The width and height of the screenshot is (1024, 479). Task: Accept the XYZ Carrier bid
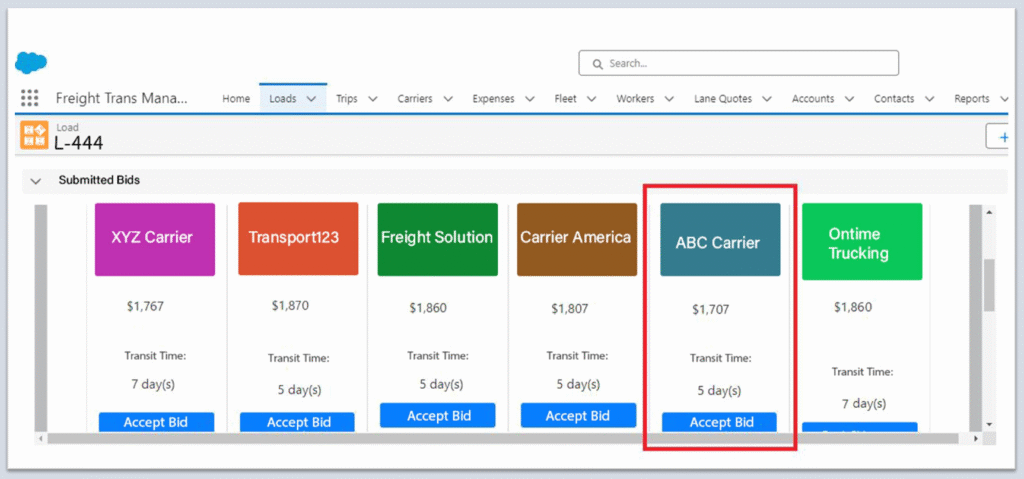155,422
